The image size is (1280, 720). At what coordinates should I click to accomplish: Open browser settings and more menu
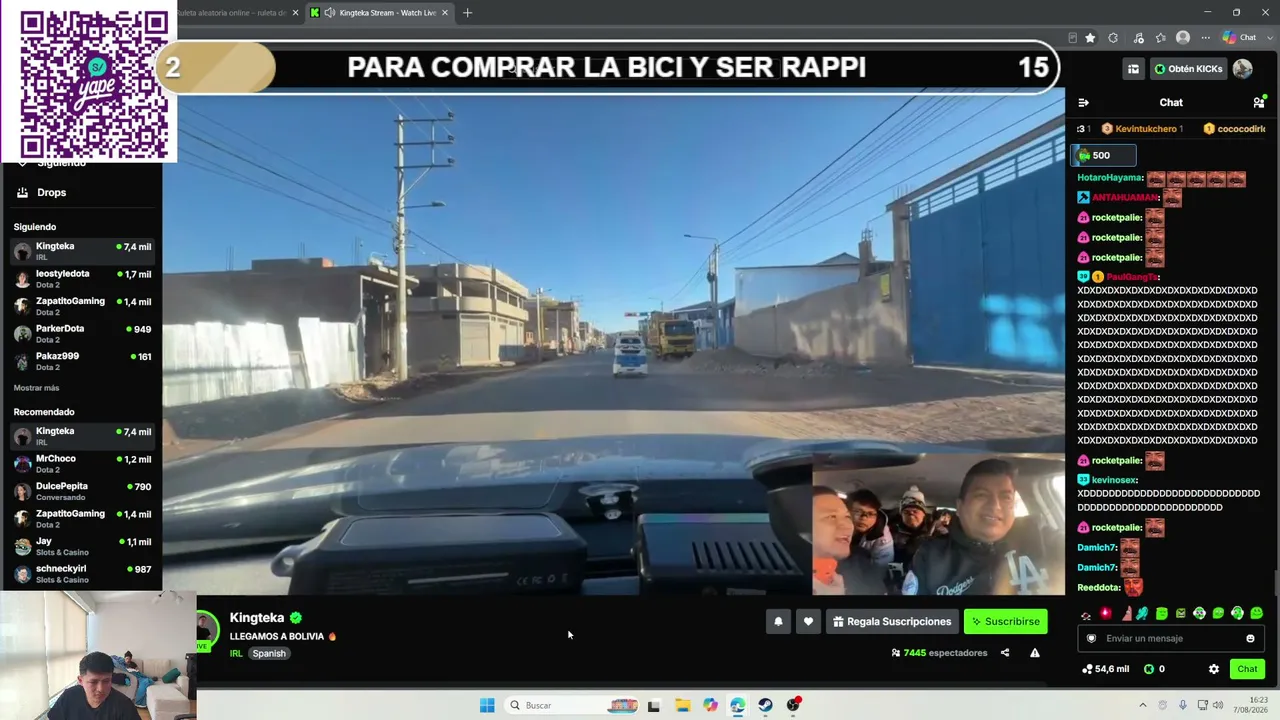point(1206,38)
